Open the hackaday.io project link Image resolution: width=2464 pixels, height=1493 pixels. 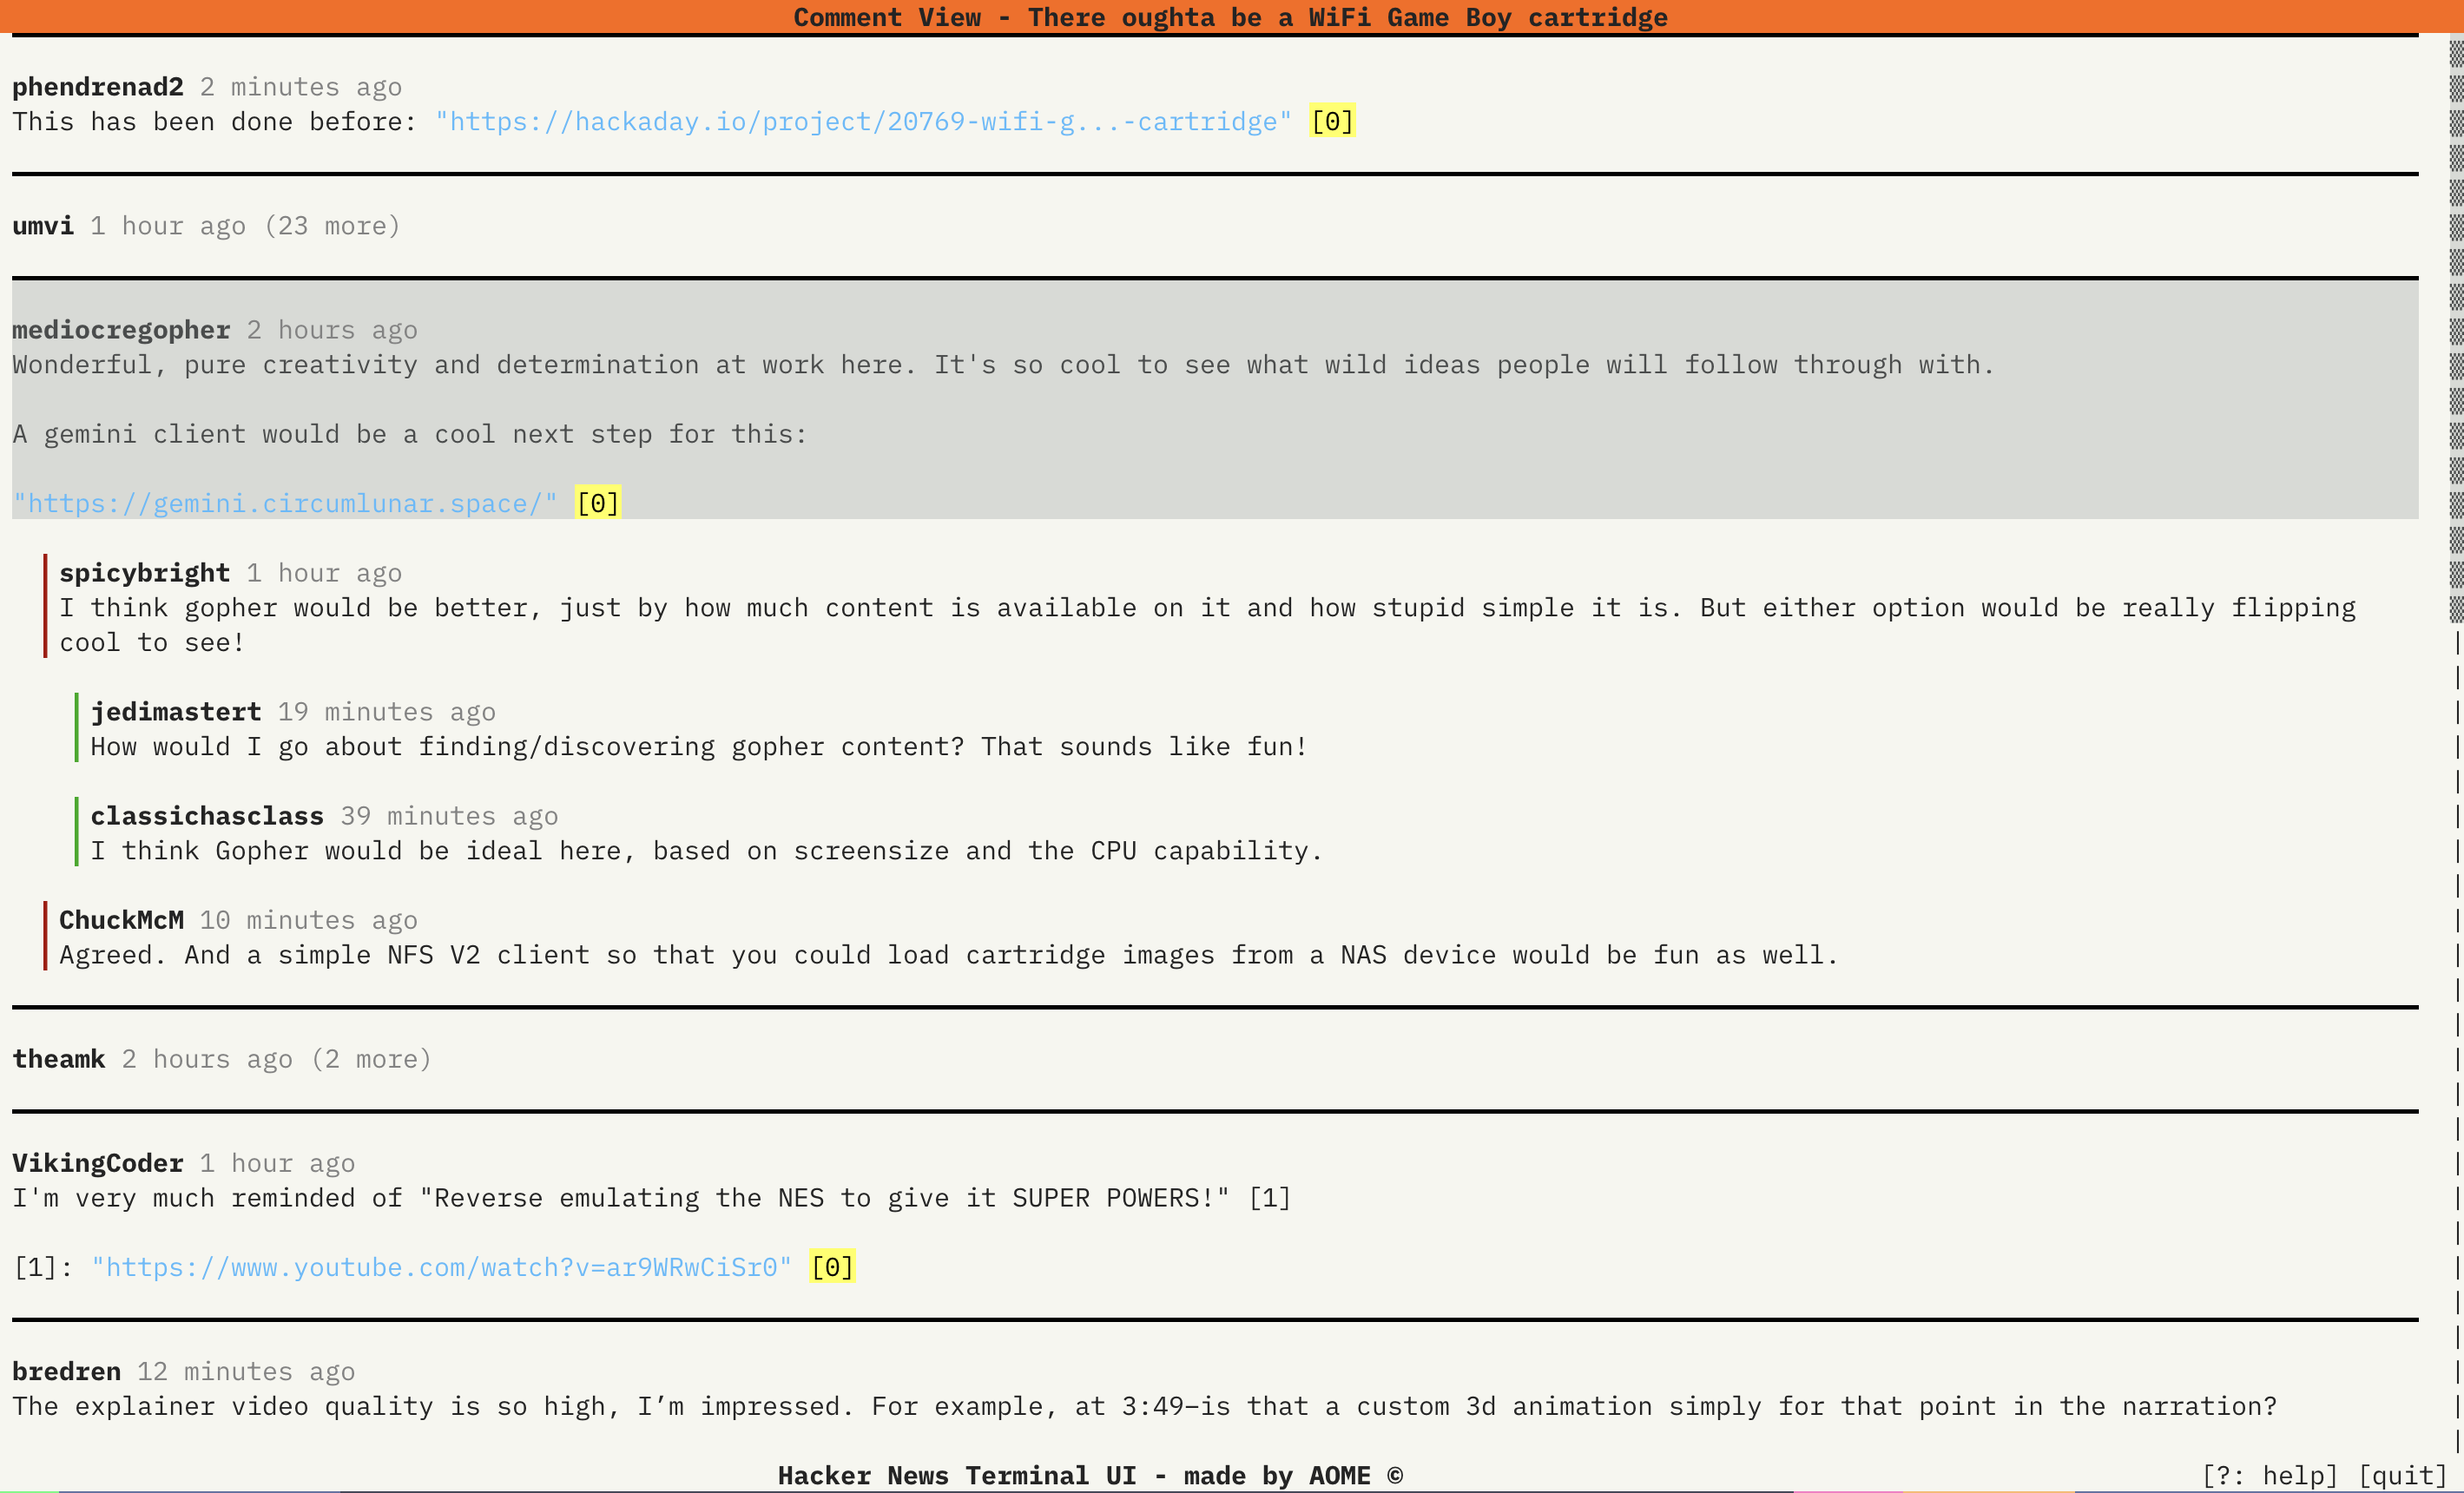(x=863, y=122)
